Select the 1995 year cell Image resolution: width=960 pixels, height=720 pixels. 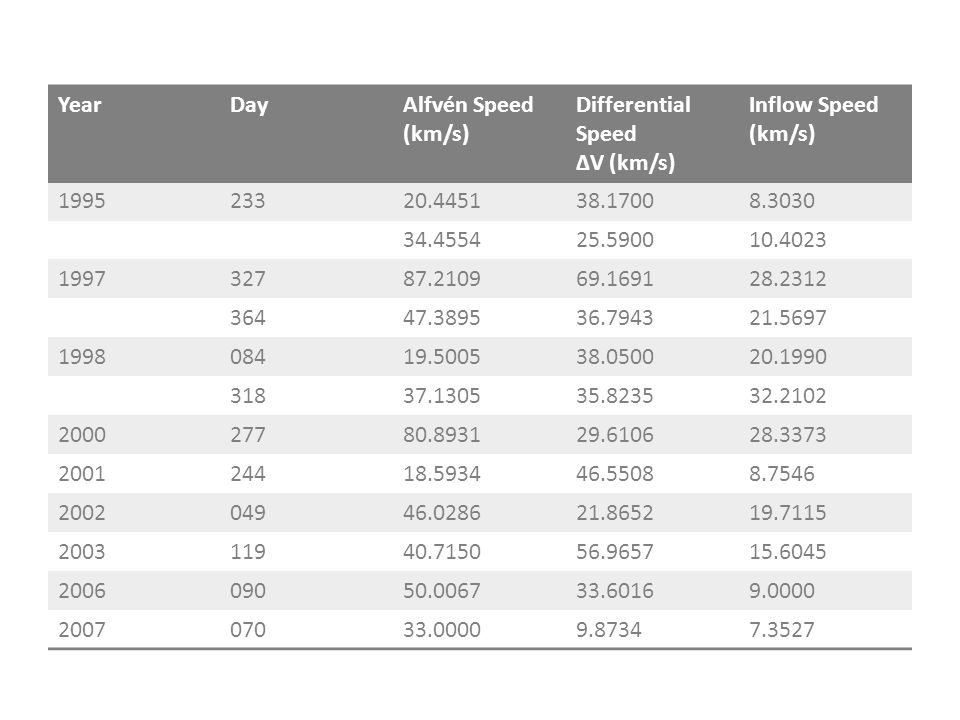pyautogui.click(x=82, y=201)
